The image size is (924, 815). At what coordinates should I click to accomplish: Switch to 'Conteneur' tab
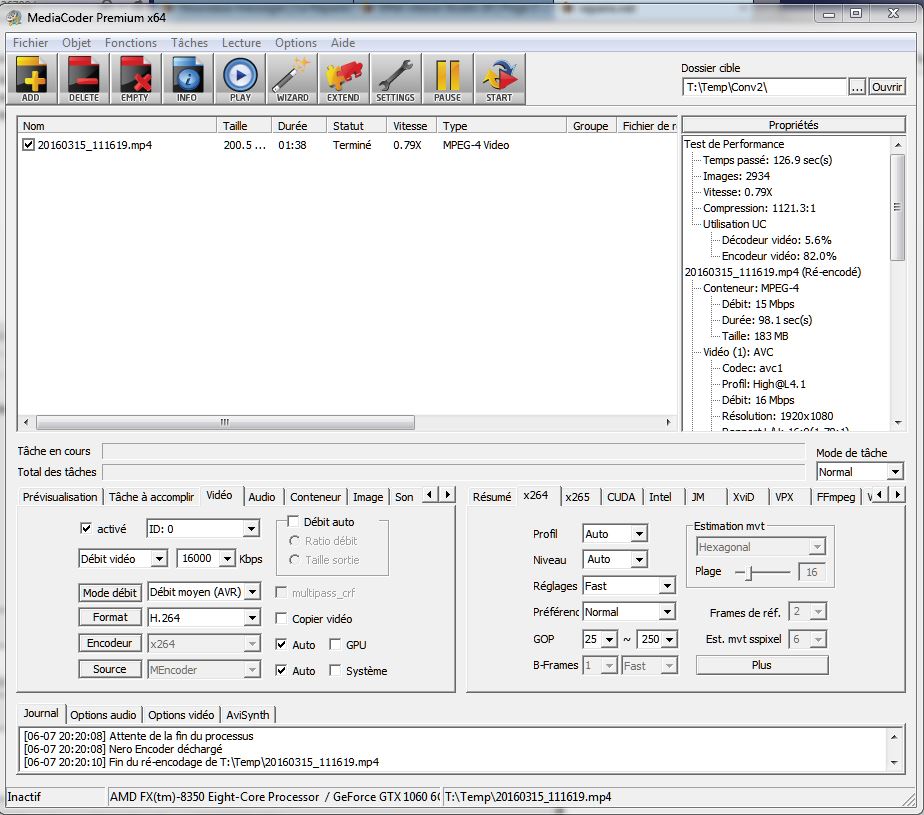coord(315,497)
